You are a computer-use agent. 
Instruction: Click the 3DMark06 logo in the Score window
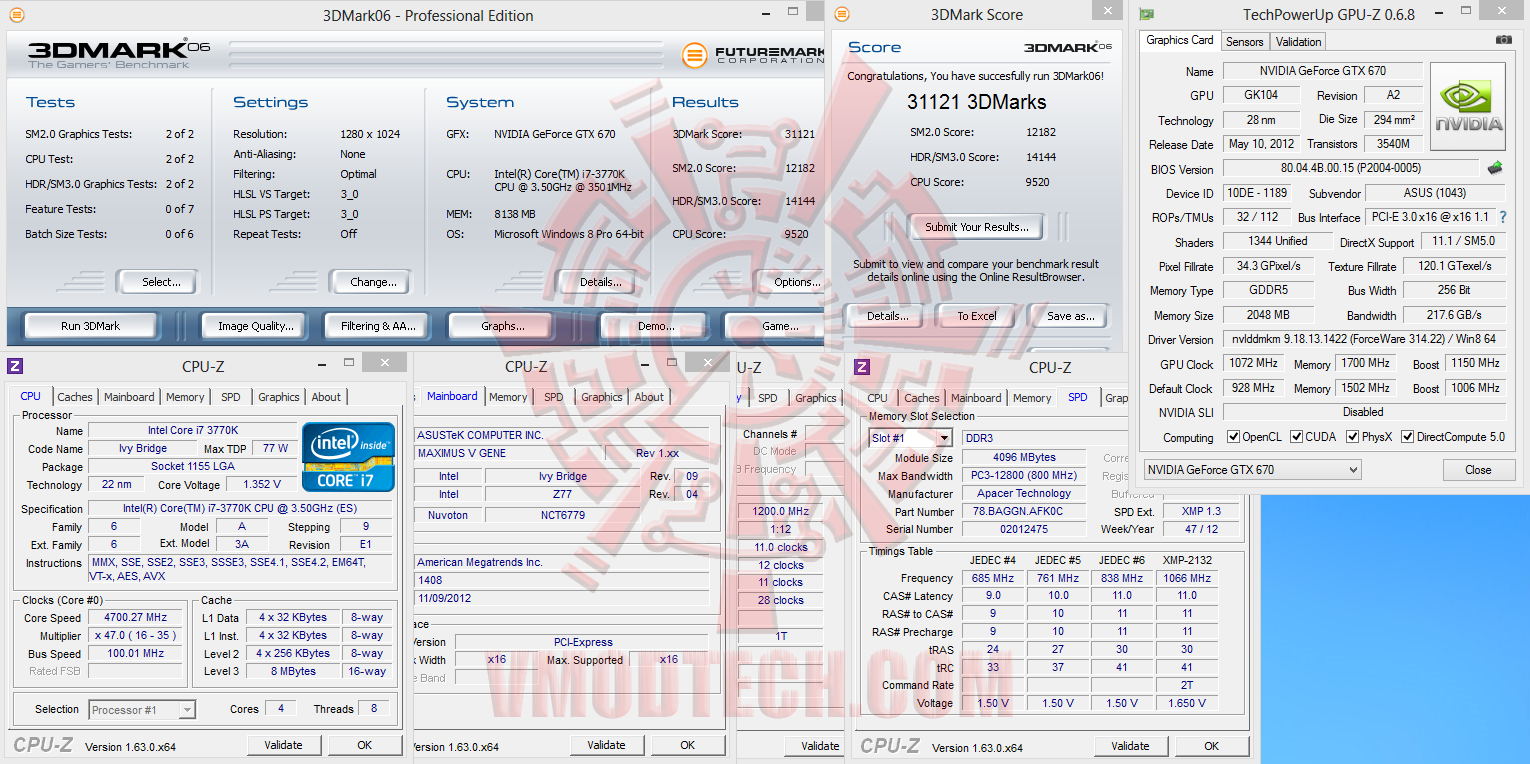(x=1068, y=47)
